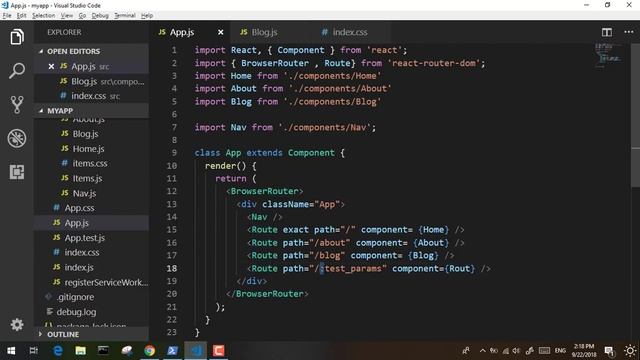Open App.css in the file tree

tap(91, 208)
